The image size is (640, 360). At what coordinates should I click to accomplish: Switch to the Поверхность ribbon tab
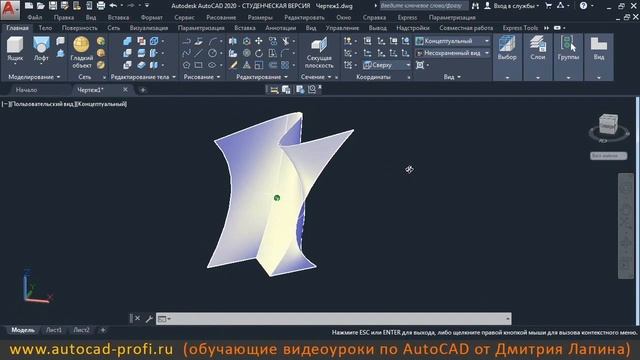click(80, 28)
